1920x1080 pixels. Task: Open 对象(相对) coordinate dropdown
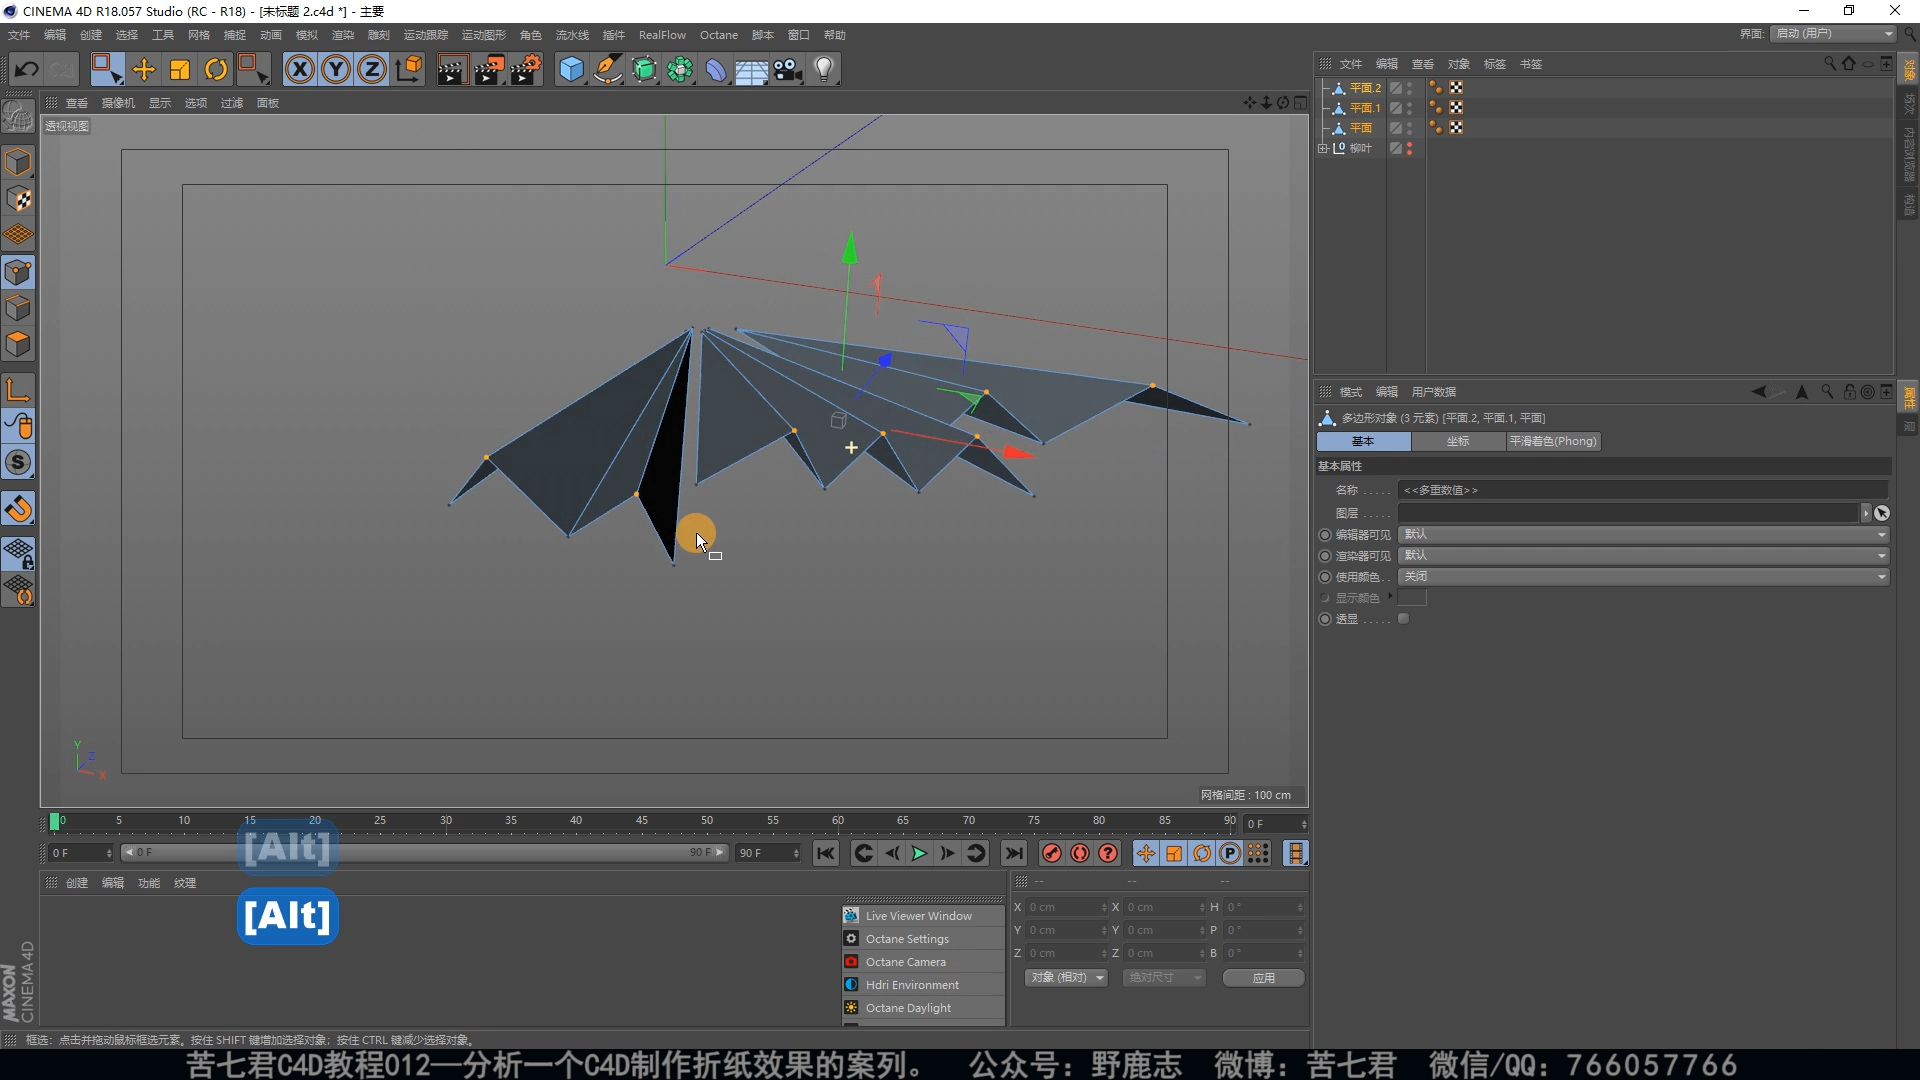click(x=1067, y=977)
